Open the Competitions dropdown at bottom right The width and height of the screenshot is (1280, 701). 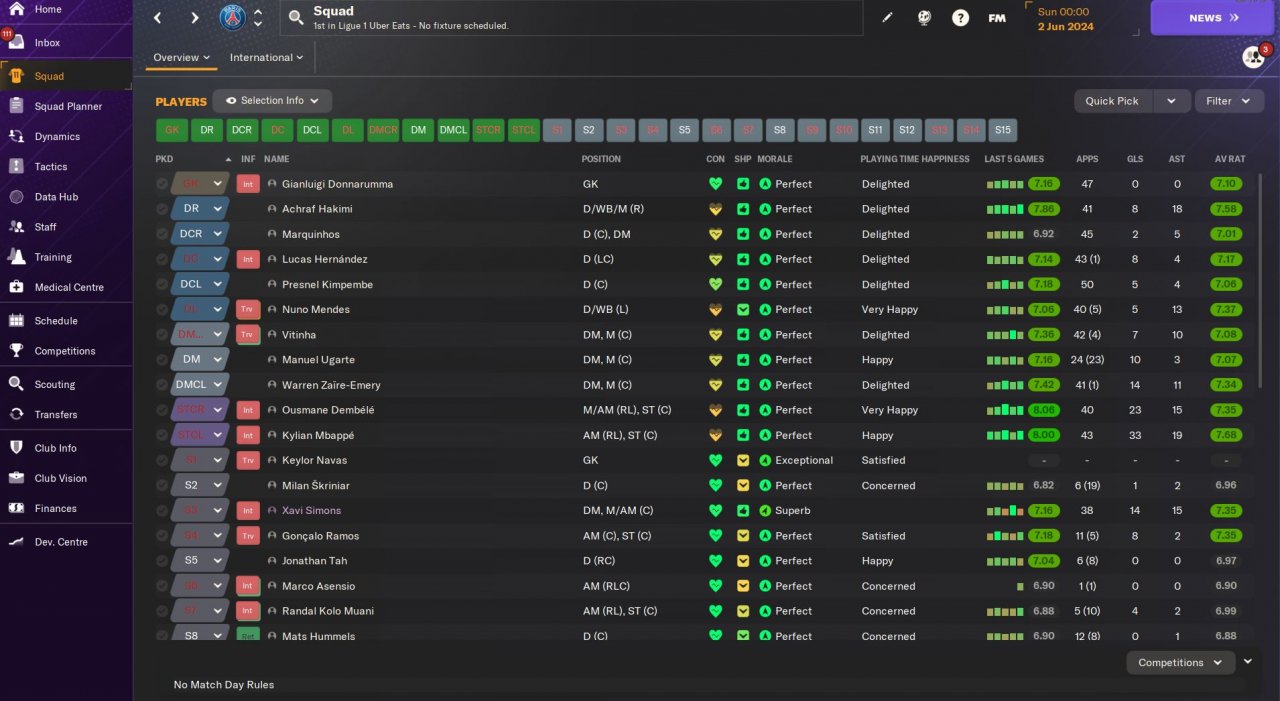click(1181, 662)
